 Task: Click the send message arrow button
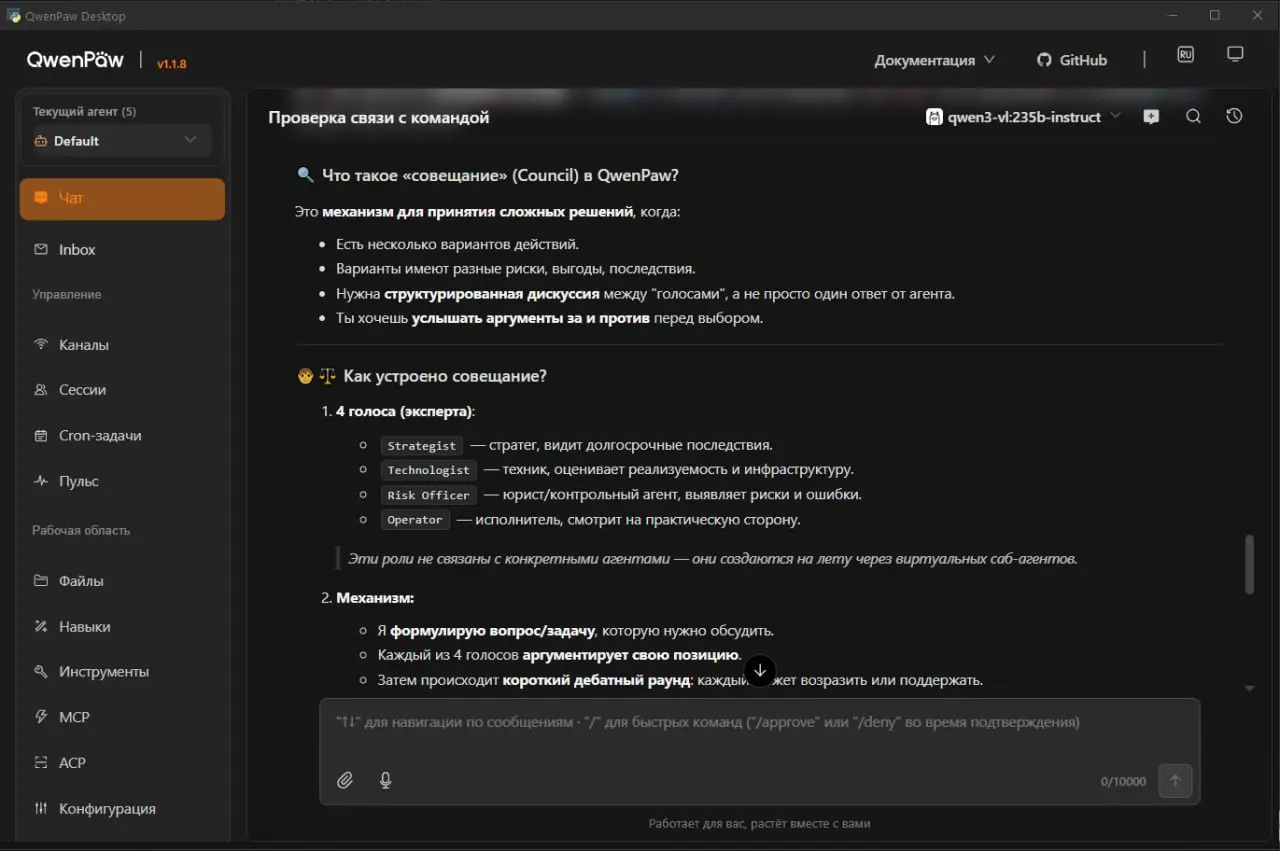coord(1175,781)
